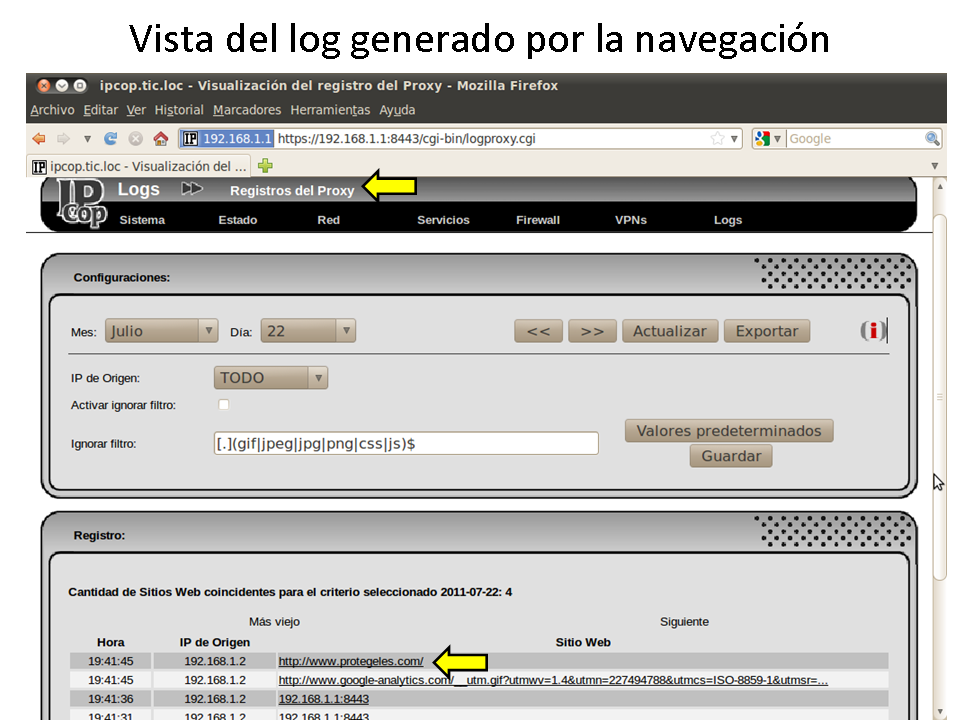Open a new tab with plus icon
Viewport: 960px width, 720px height.
(265, 166)
